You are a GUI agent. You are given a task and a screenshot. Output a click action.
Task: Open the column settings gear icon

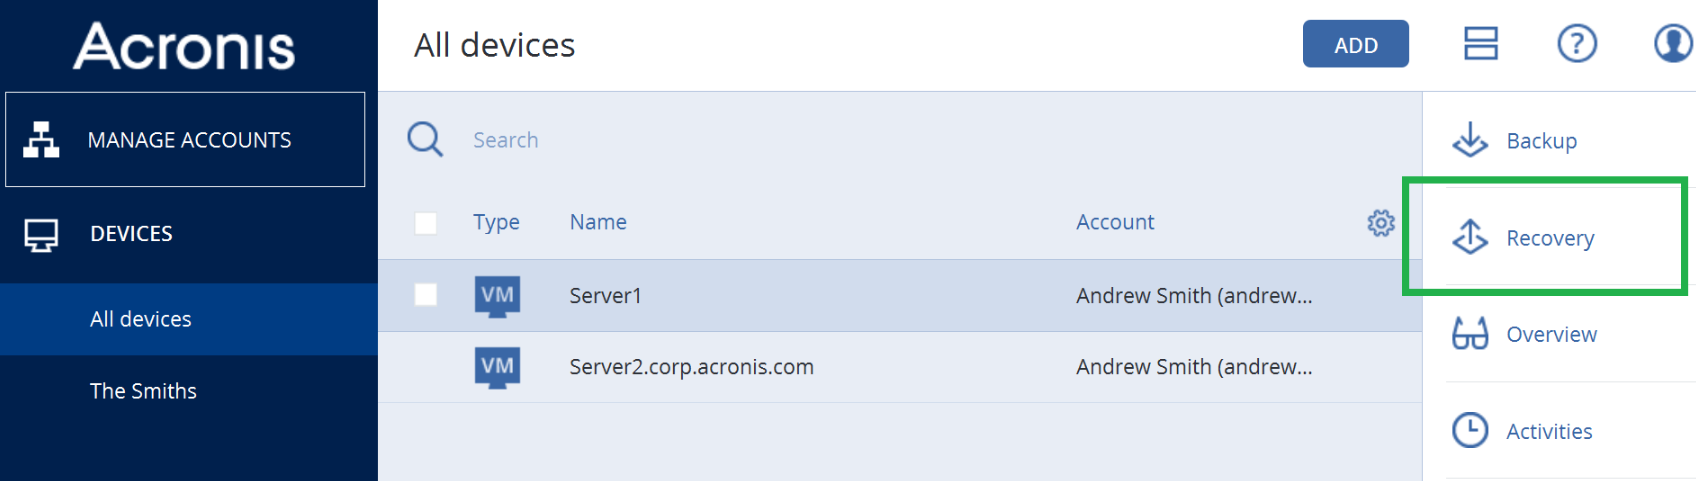coord(1381,222)
